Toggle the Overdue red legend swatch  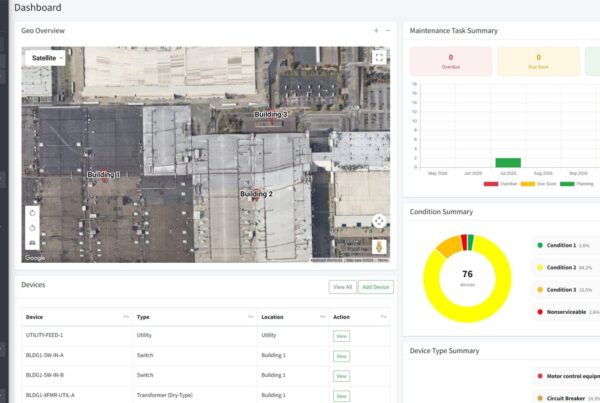point(491,184)
